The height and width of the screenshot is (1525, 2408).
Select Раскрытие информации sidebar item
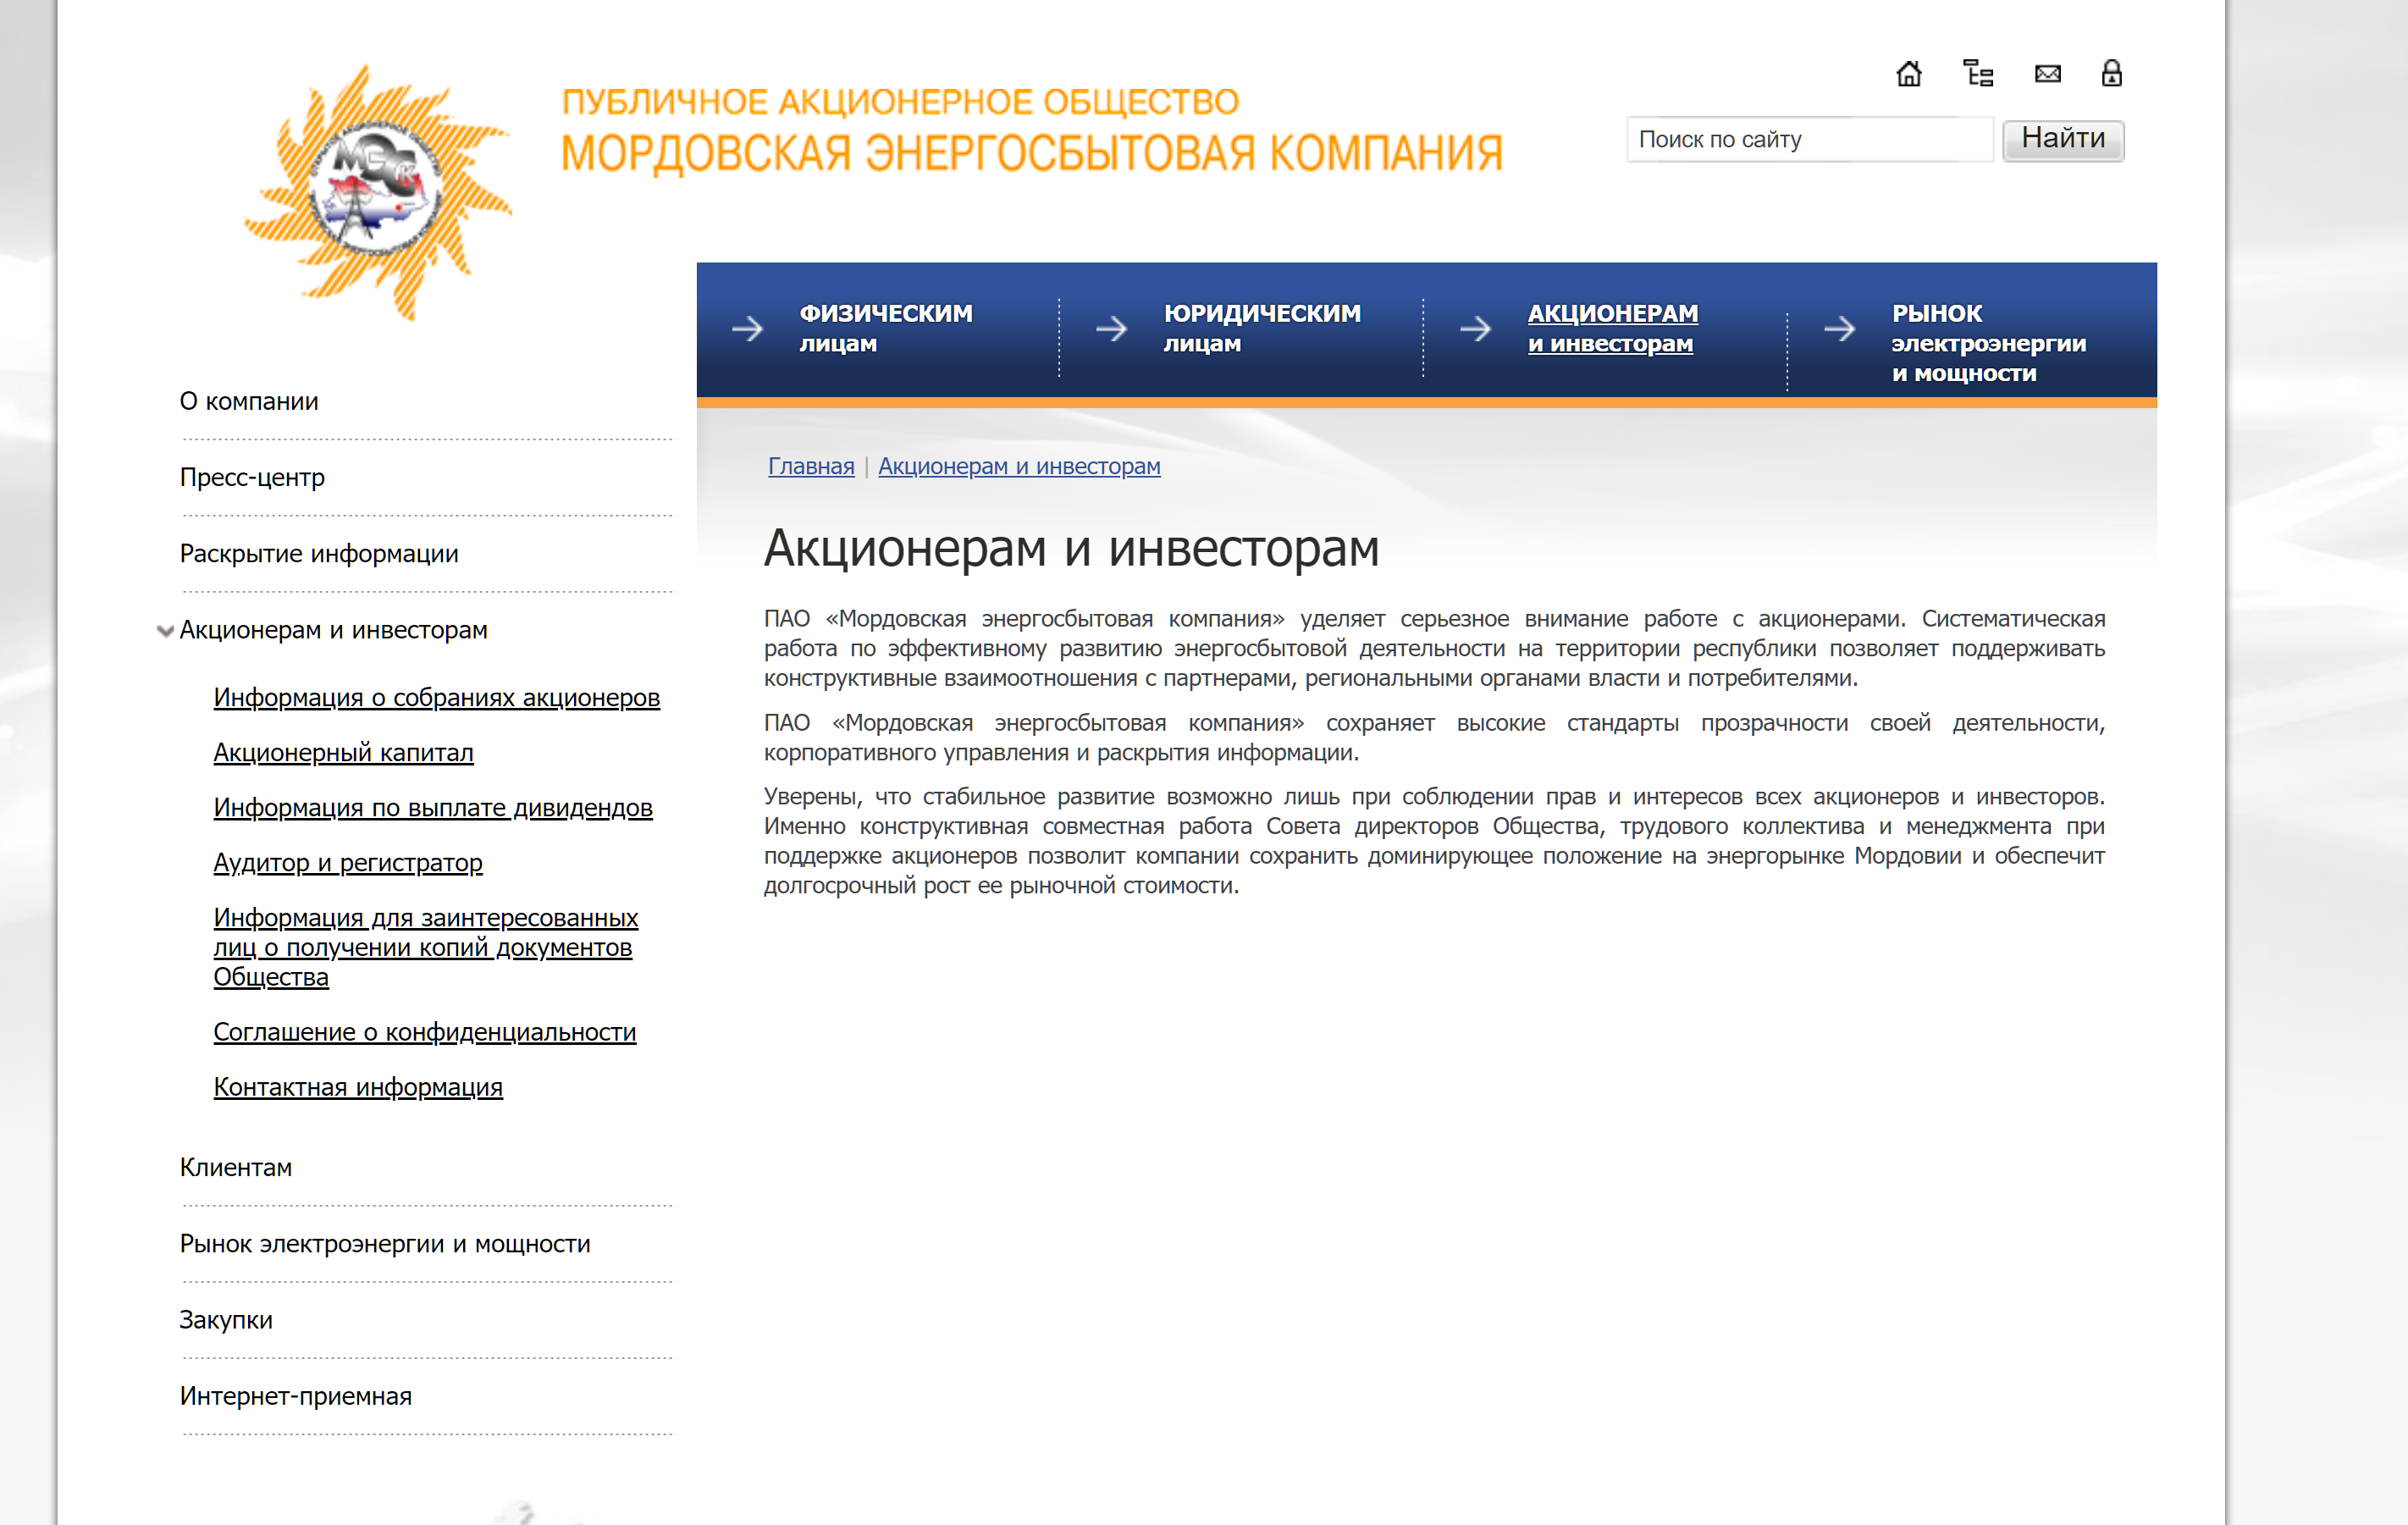318,553
